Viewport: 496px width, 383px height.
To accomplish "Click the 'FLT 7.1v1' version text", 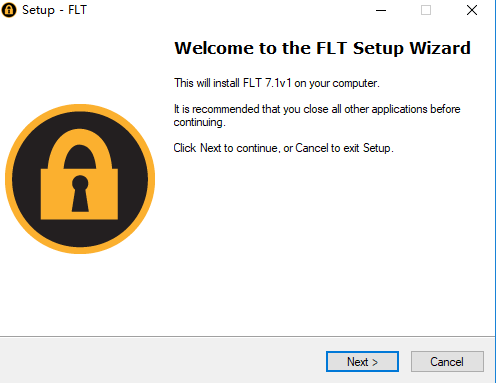I will click(x=267, y=83).
